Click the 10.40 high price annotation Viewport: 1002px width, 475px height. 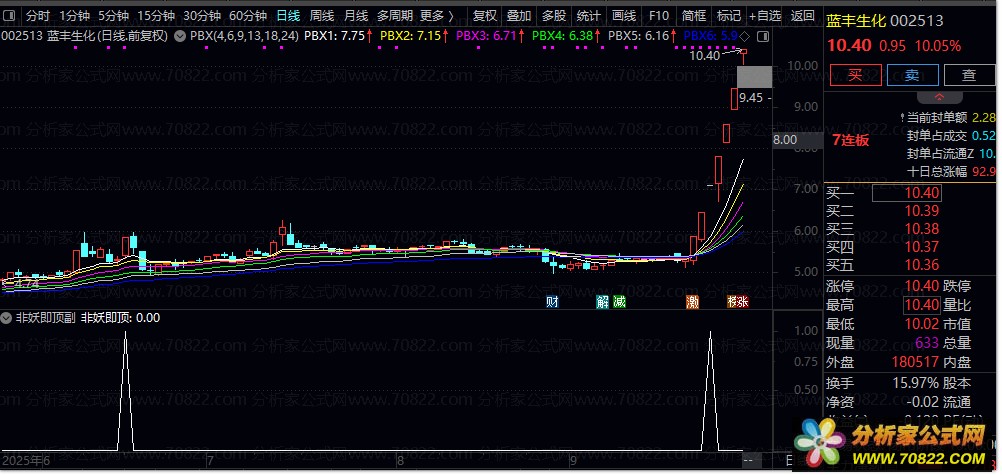click(704, 56)
